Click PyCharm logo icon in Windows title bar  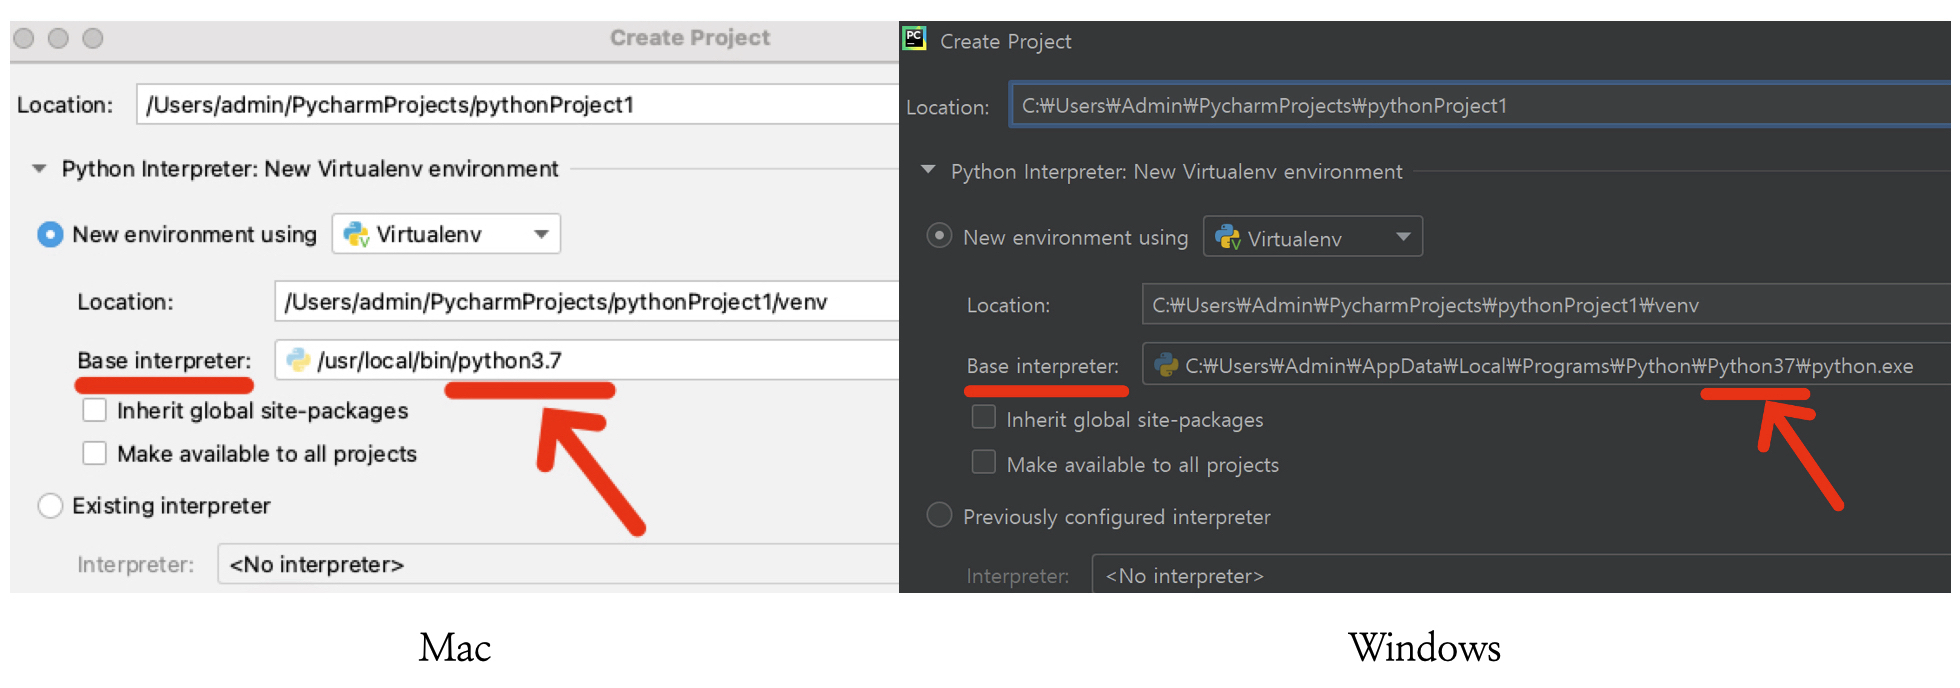click(x=914, y=39)
